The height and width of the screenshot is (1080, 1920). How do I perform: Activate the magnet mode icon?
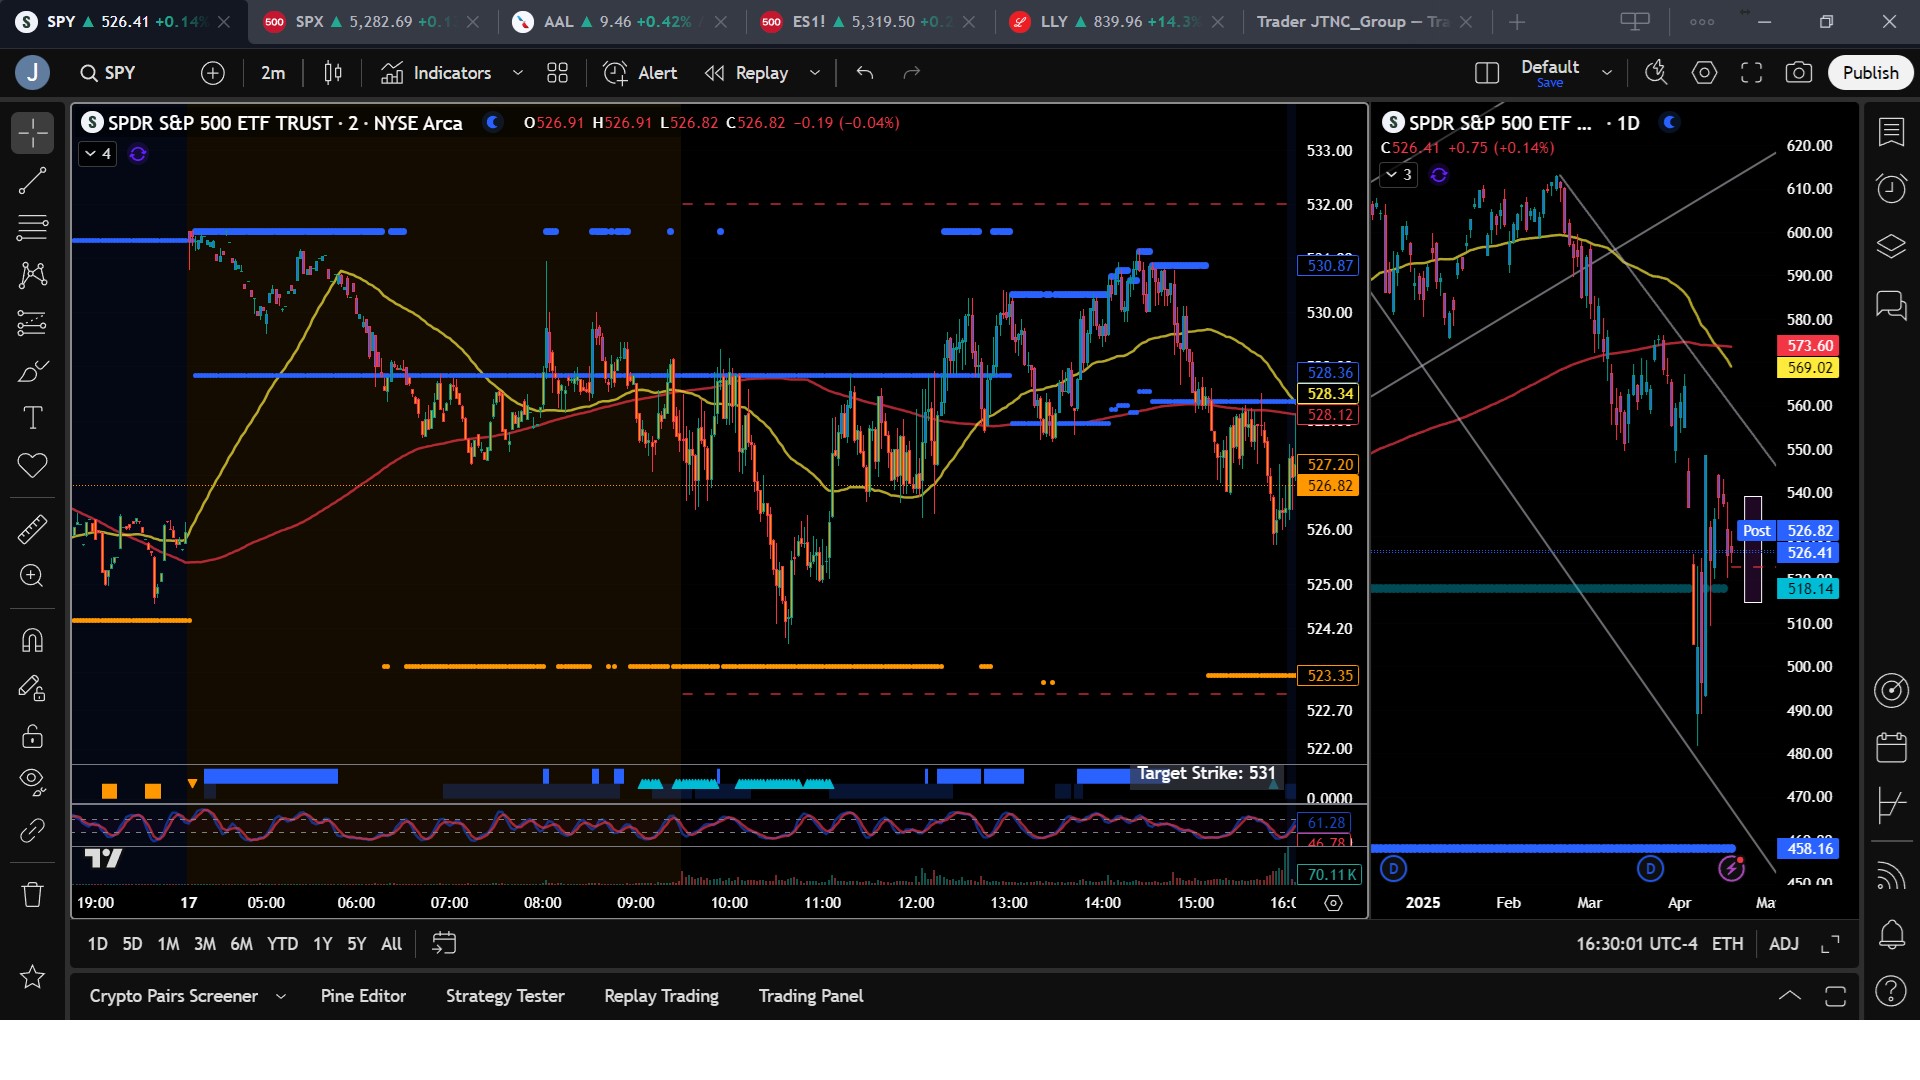32,640
